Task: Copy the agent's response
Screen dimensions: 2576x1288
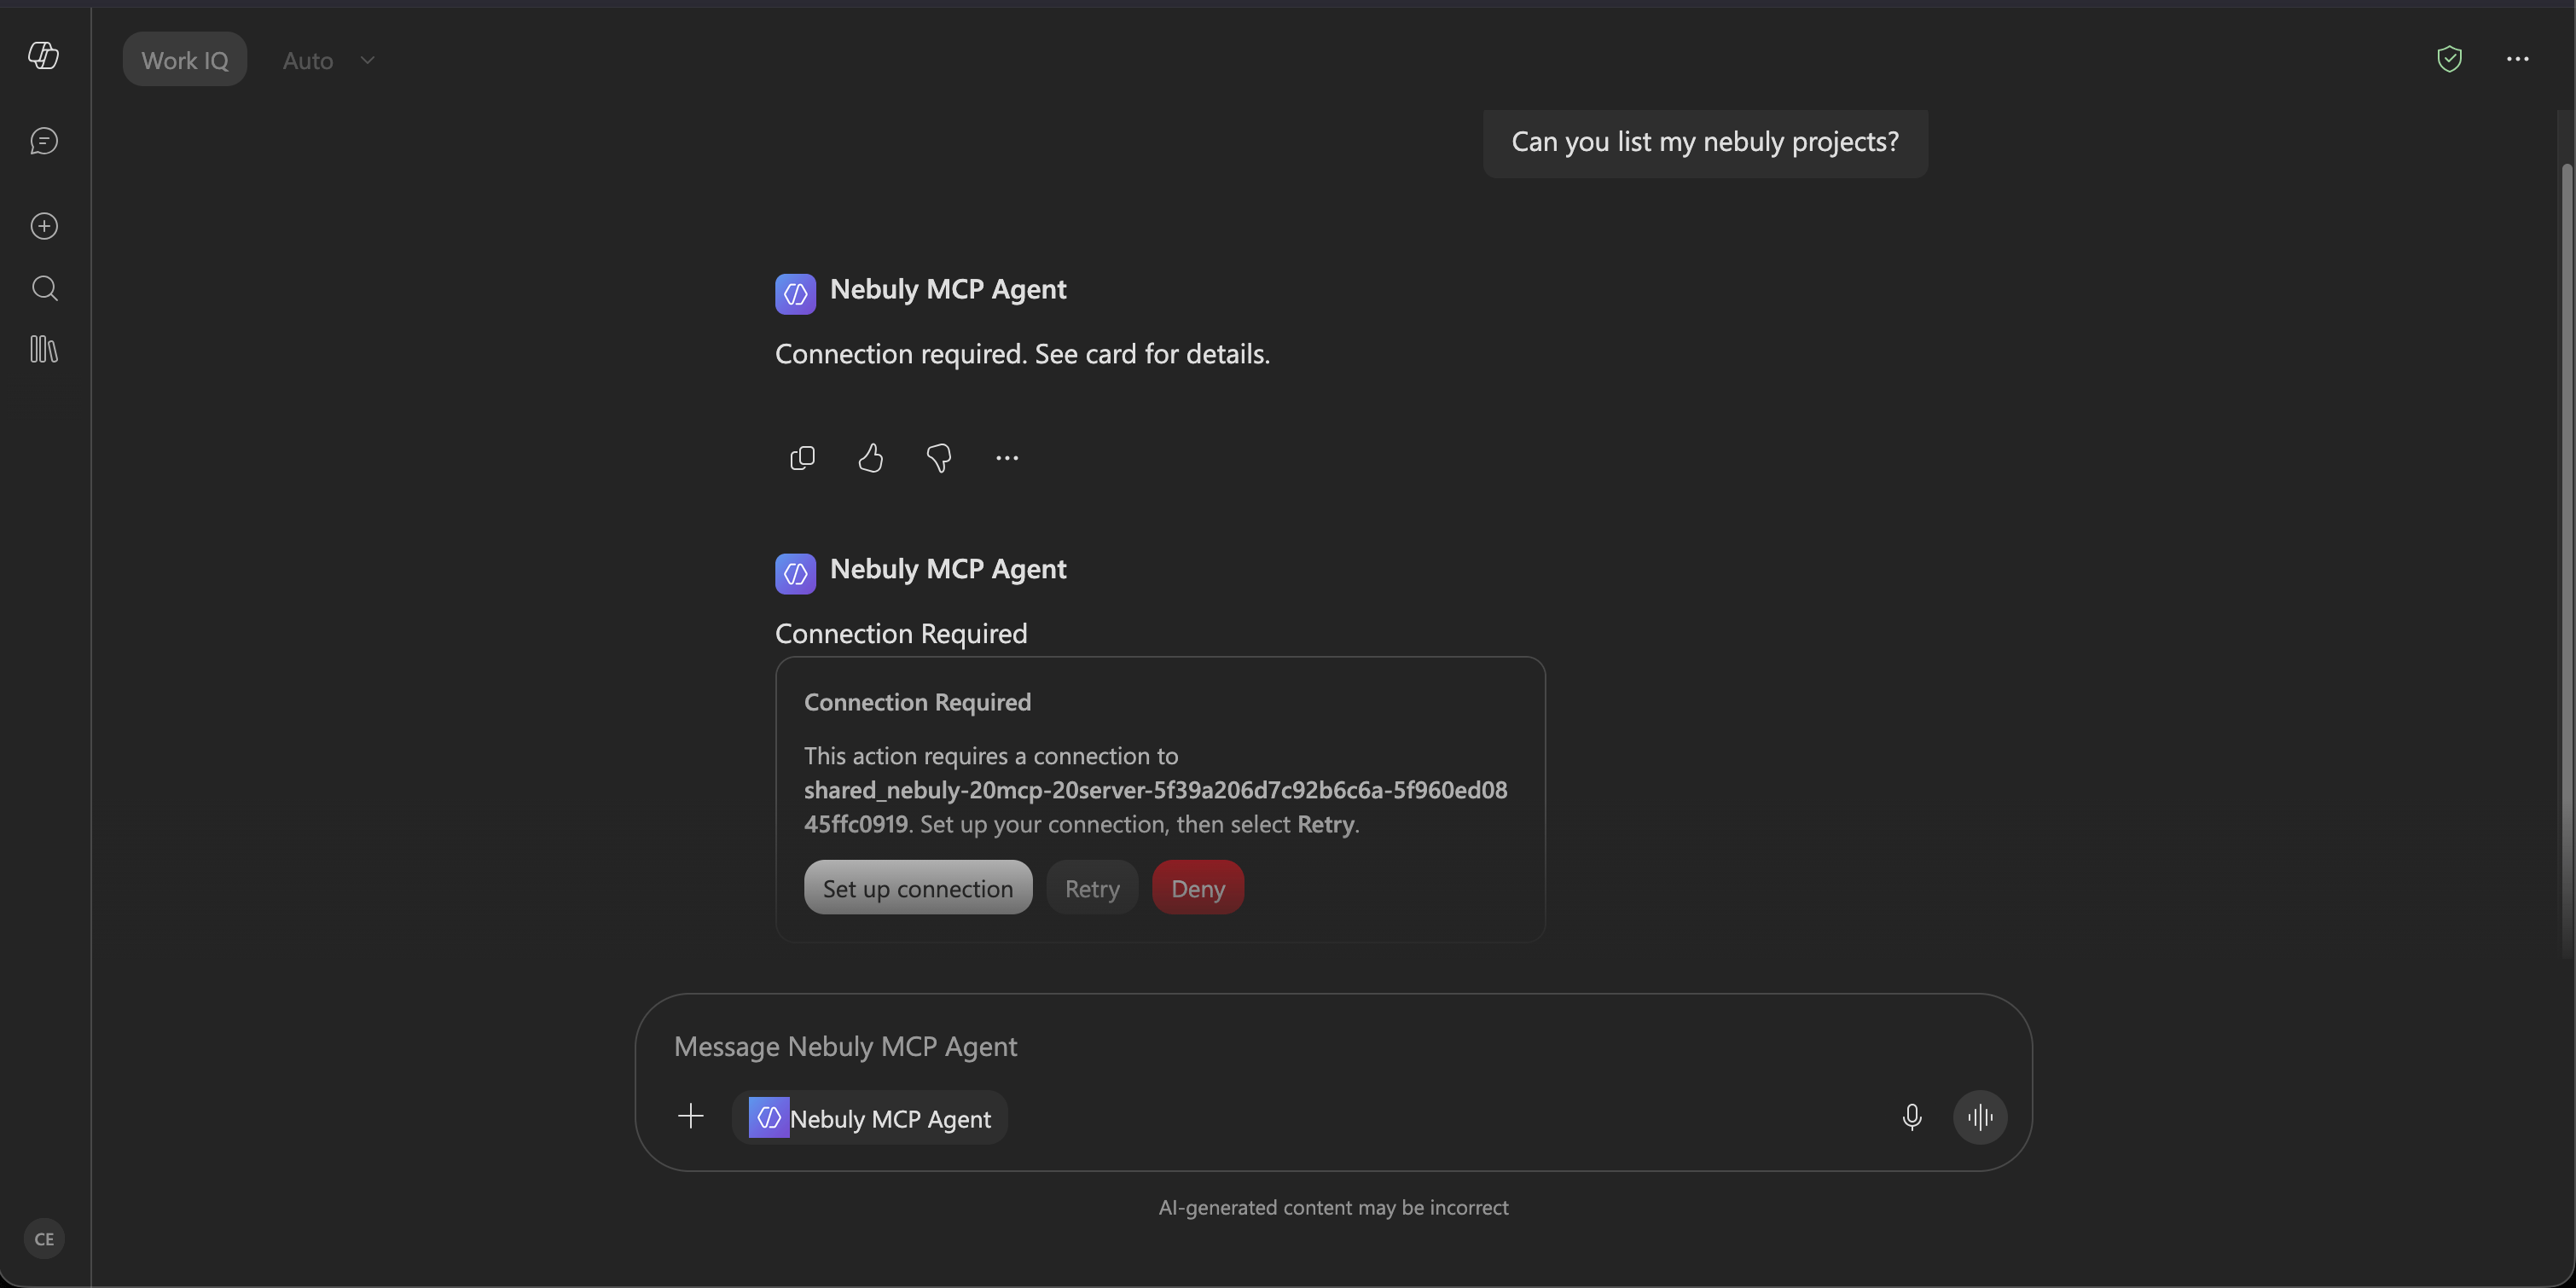Action: click(x=802, y=458)
